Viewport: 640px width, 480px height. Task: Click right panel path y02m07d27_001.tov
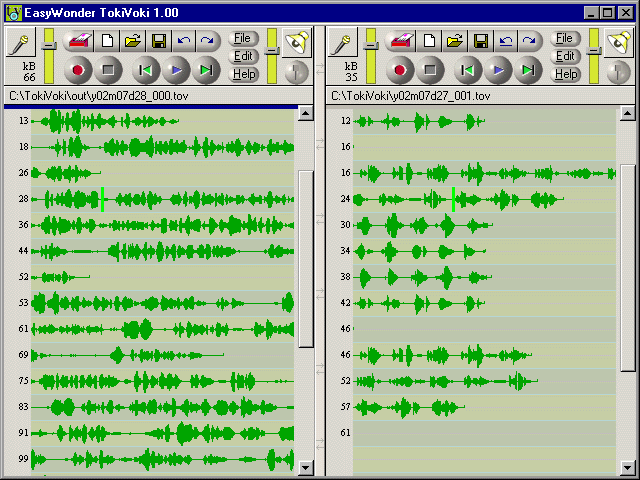[440, 96]
